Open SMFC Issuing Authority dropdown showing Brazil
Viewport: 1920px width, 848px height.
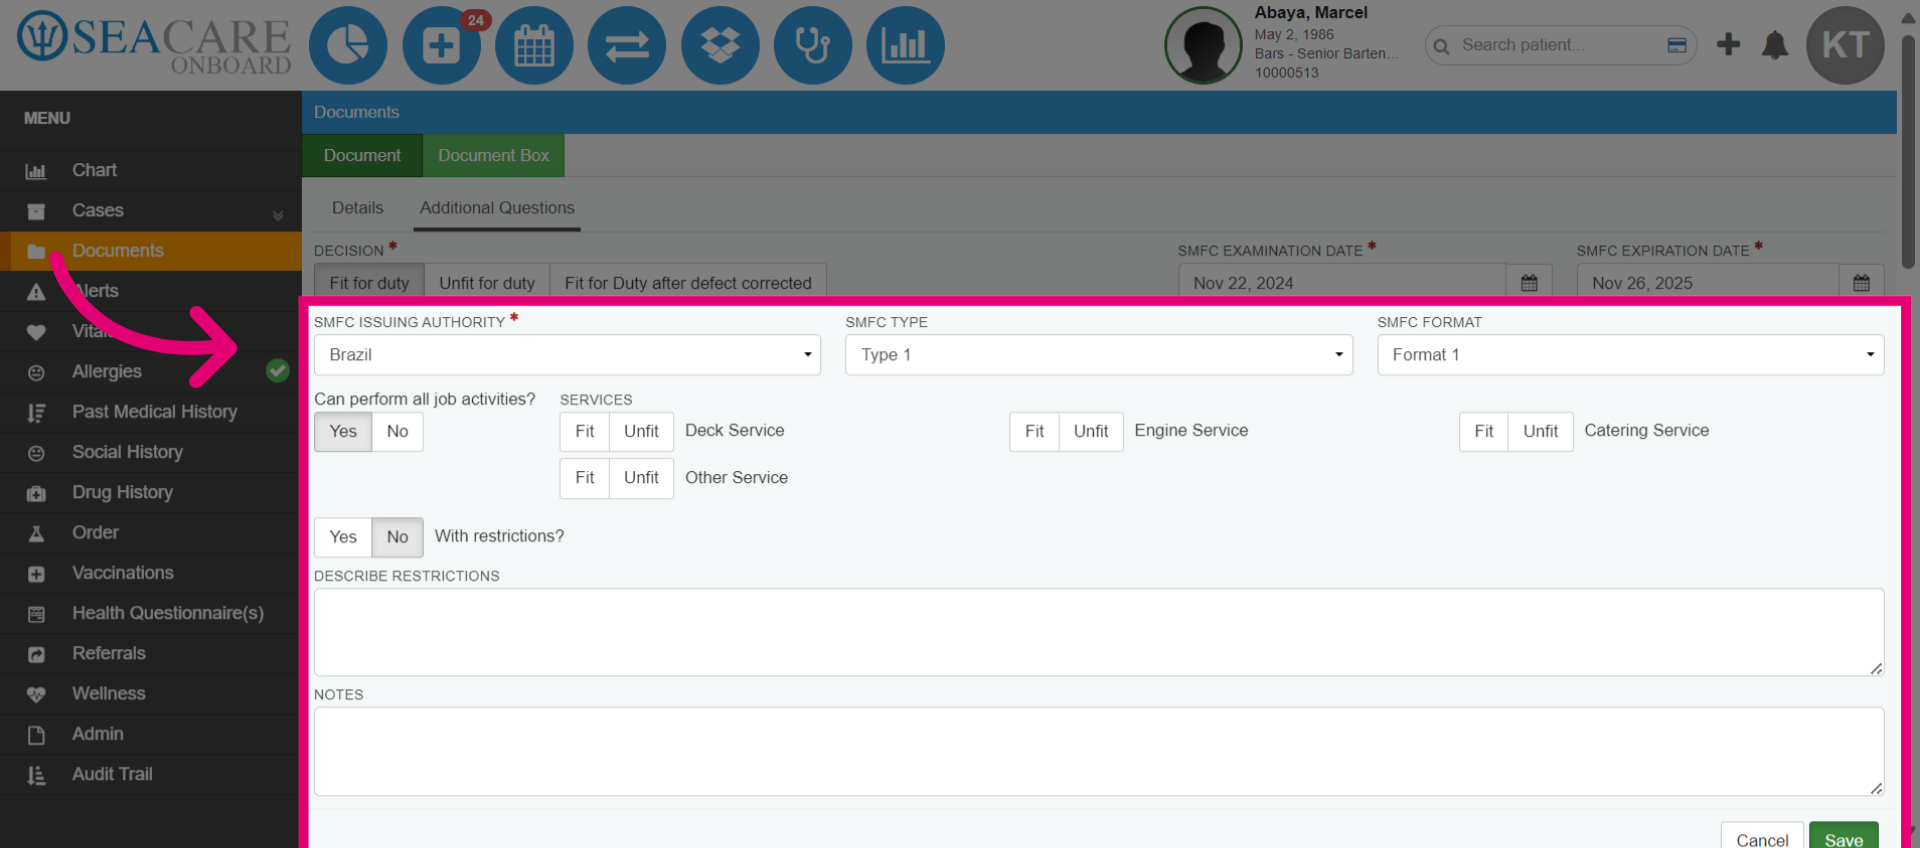567,355
